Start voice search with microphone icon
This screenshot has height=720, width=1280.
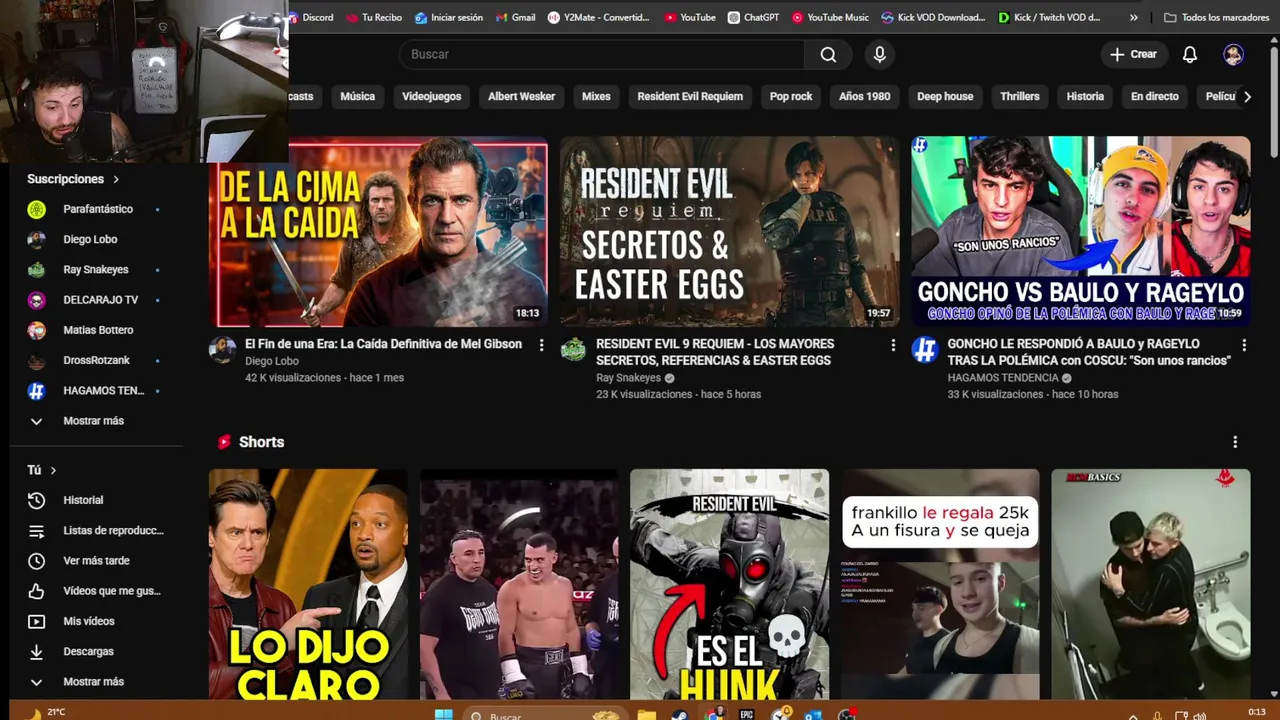[x=880, y=54]
